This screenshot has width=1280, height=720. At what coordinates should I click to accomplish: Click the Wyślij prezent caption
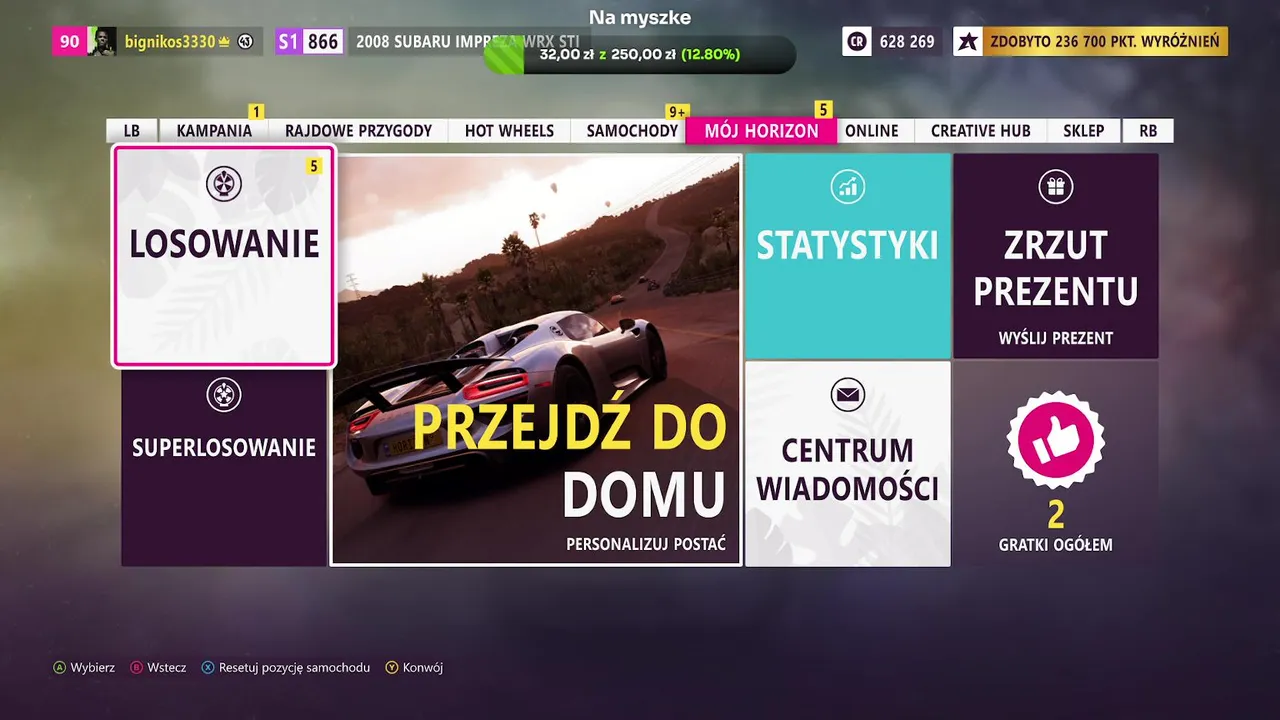(1056, 338)
